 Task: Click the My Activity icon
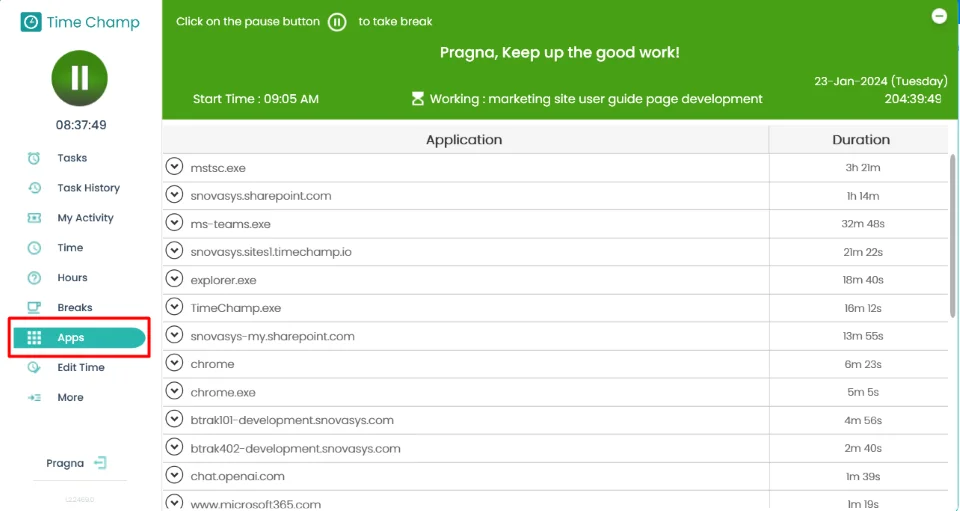(x=34, y=218)
